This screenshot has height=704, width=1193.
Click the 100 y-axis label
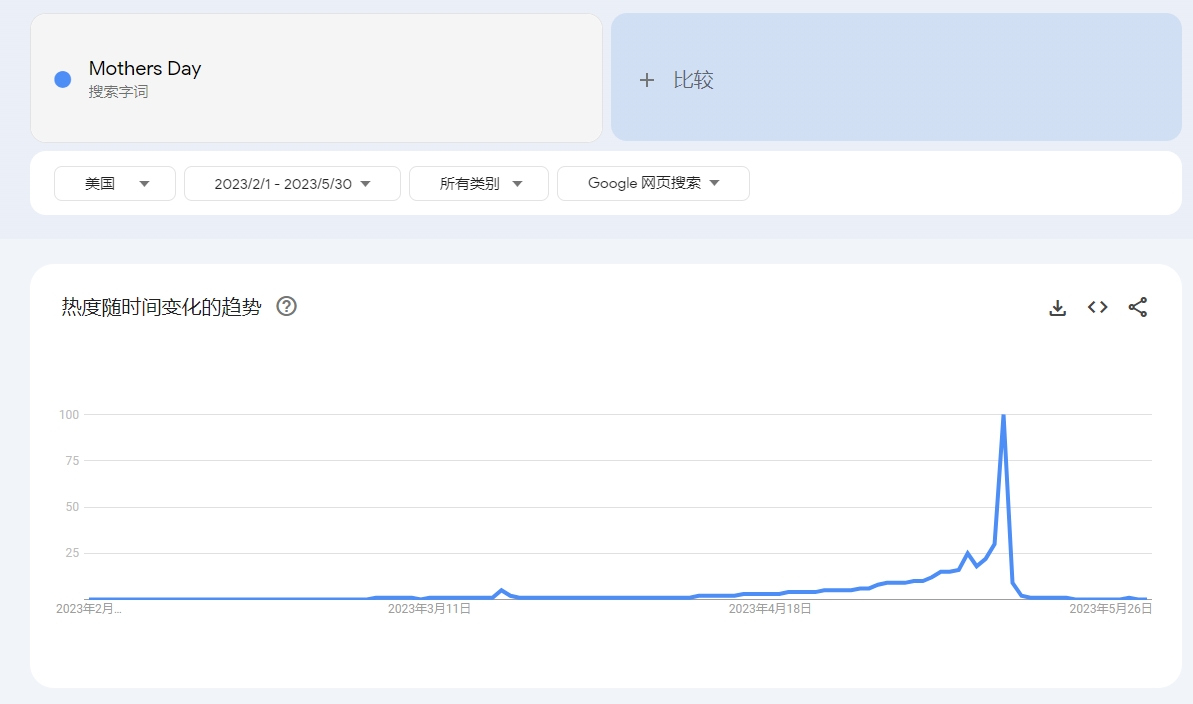pyautogui.click(x=68, y=415)
